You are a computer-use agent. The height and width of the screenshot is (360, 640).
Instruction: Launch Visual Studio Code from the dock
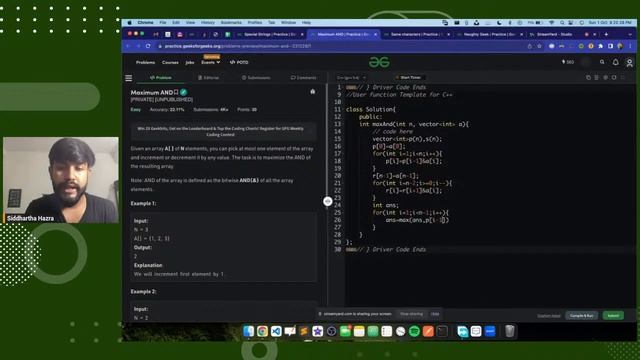[276, 331]
